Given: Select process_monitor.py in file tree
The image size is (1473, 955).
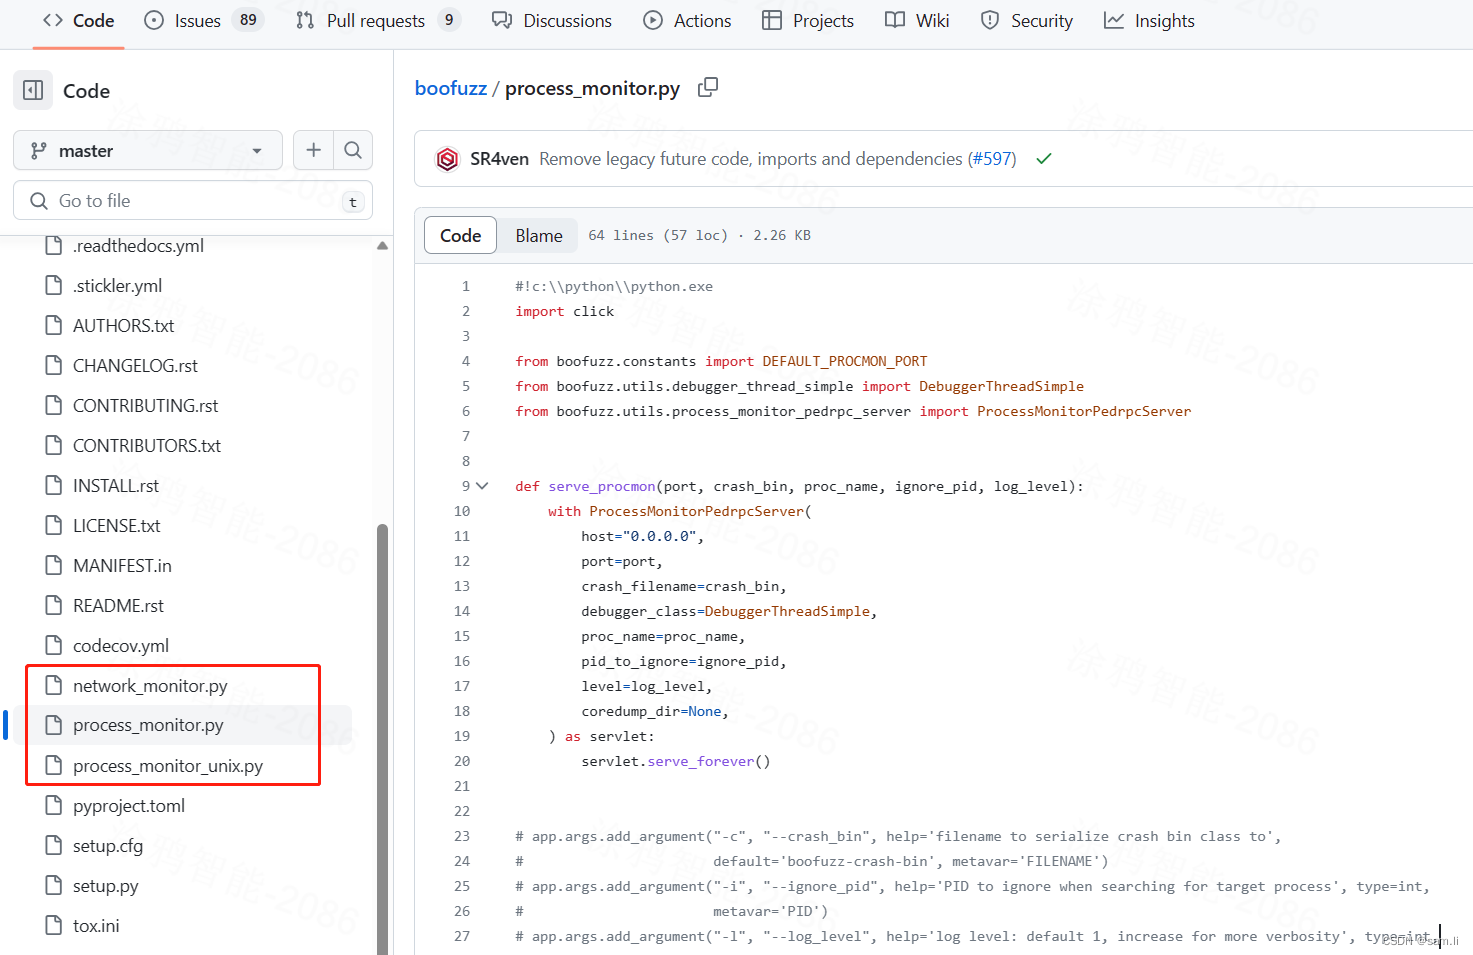Looking at the screenshot, I should coord(148,725).
